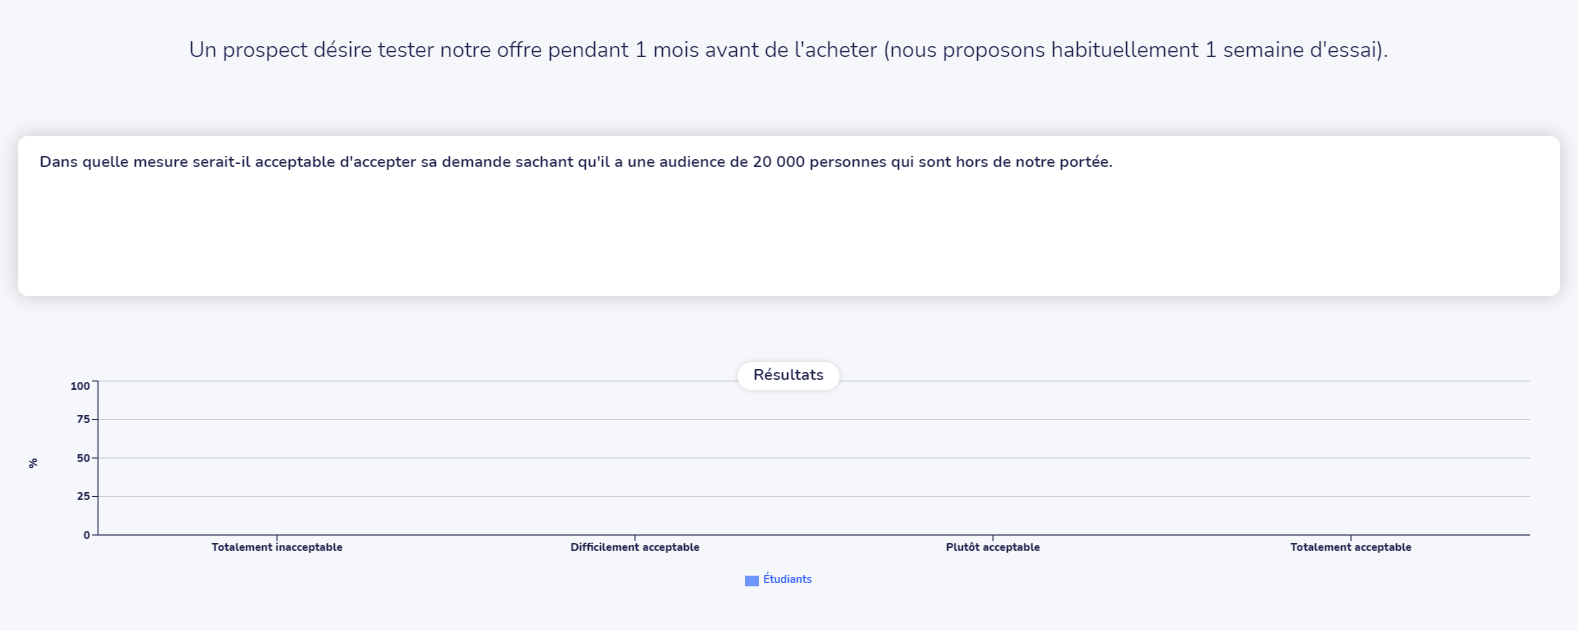Toggle the Étudiants series legend label
This screenshot has height=631, width=1578.
tap(787, 580)
